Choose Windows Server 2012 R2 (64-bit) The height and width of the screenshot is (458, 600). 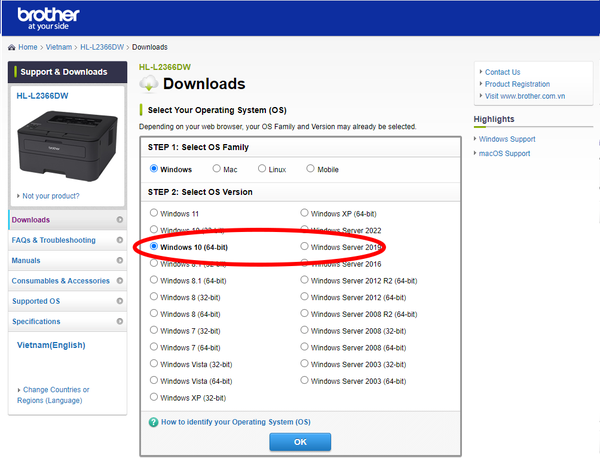[304, 280]
